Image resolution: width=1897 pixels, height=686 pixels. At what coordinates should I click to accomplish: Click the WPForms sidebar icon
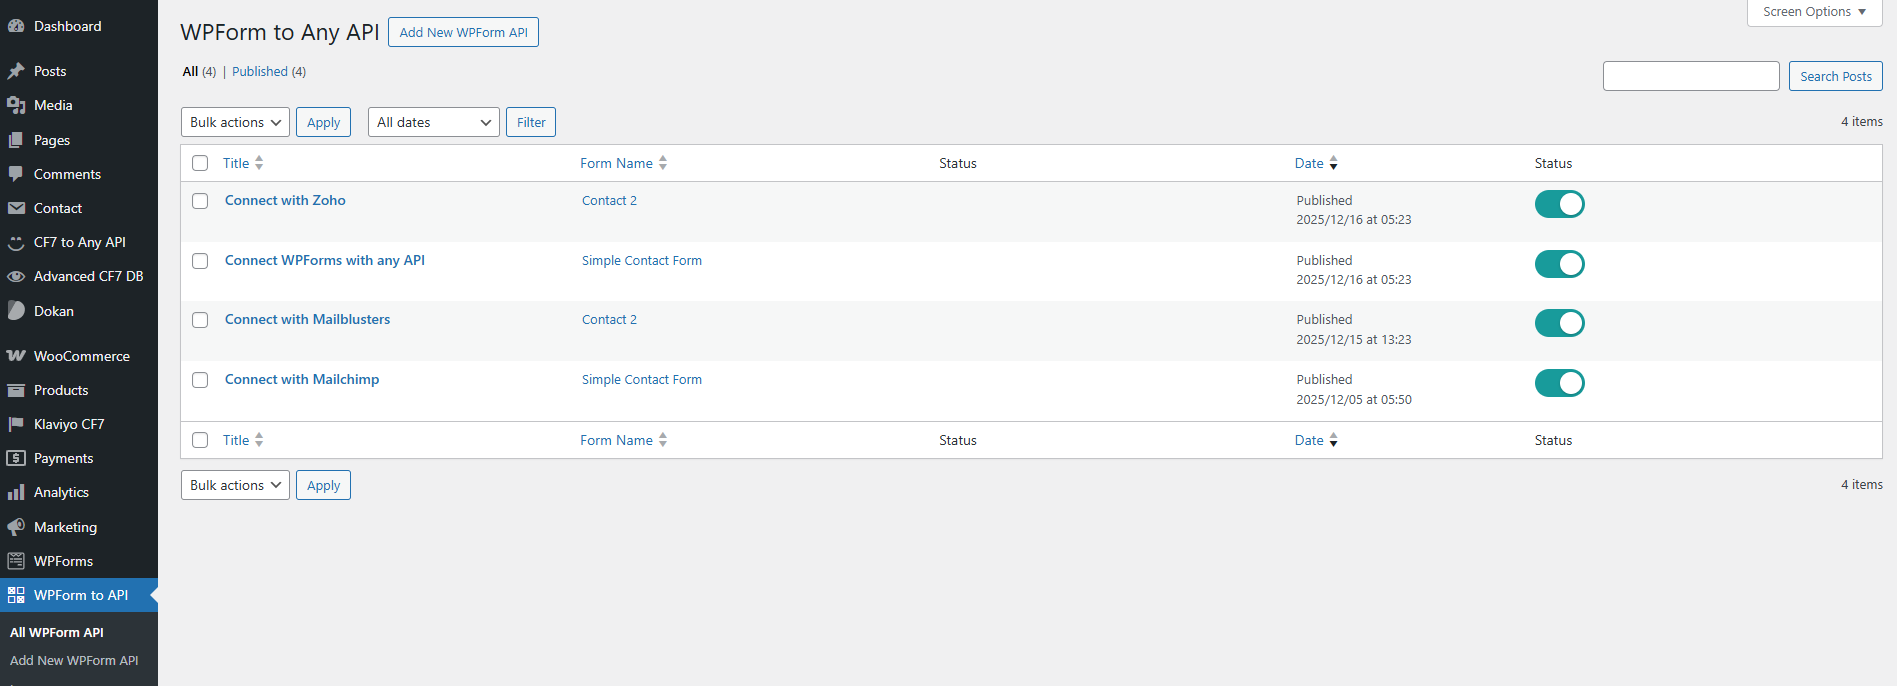coord(16,561)
